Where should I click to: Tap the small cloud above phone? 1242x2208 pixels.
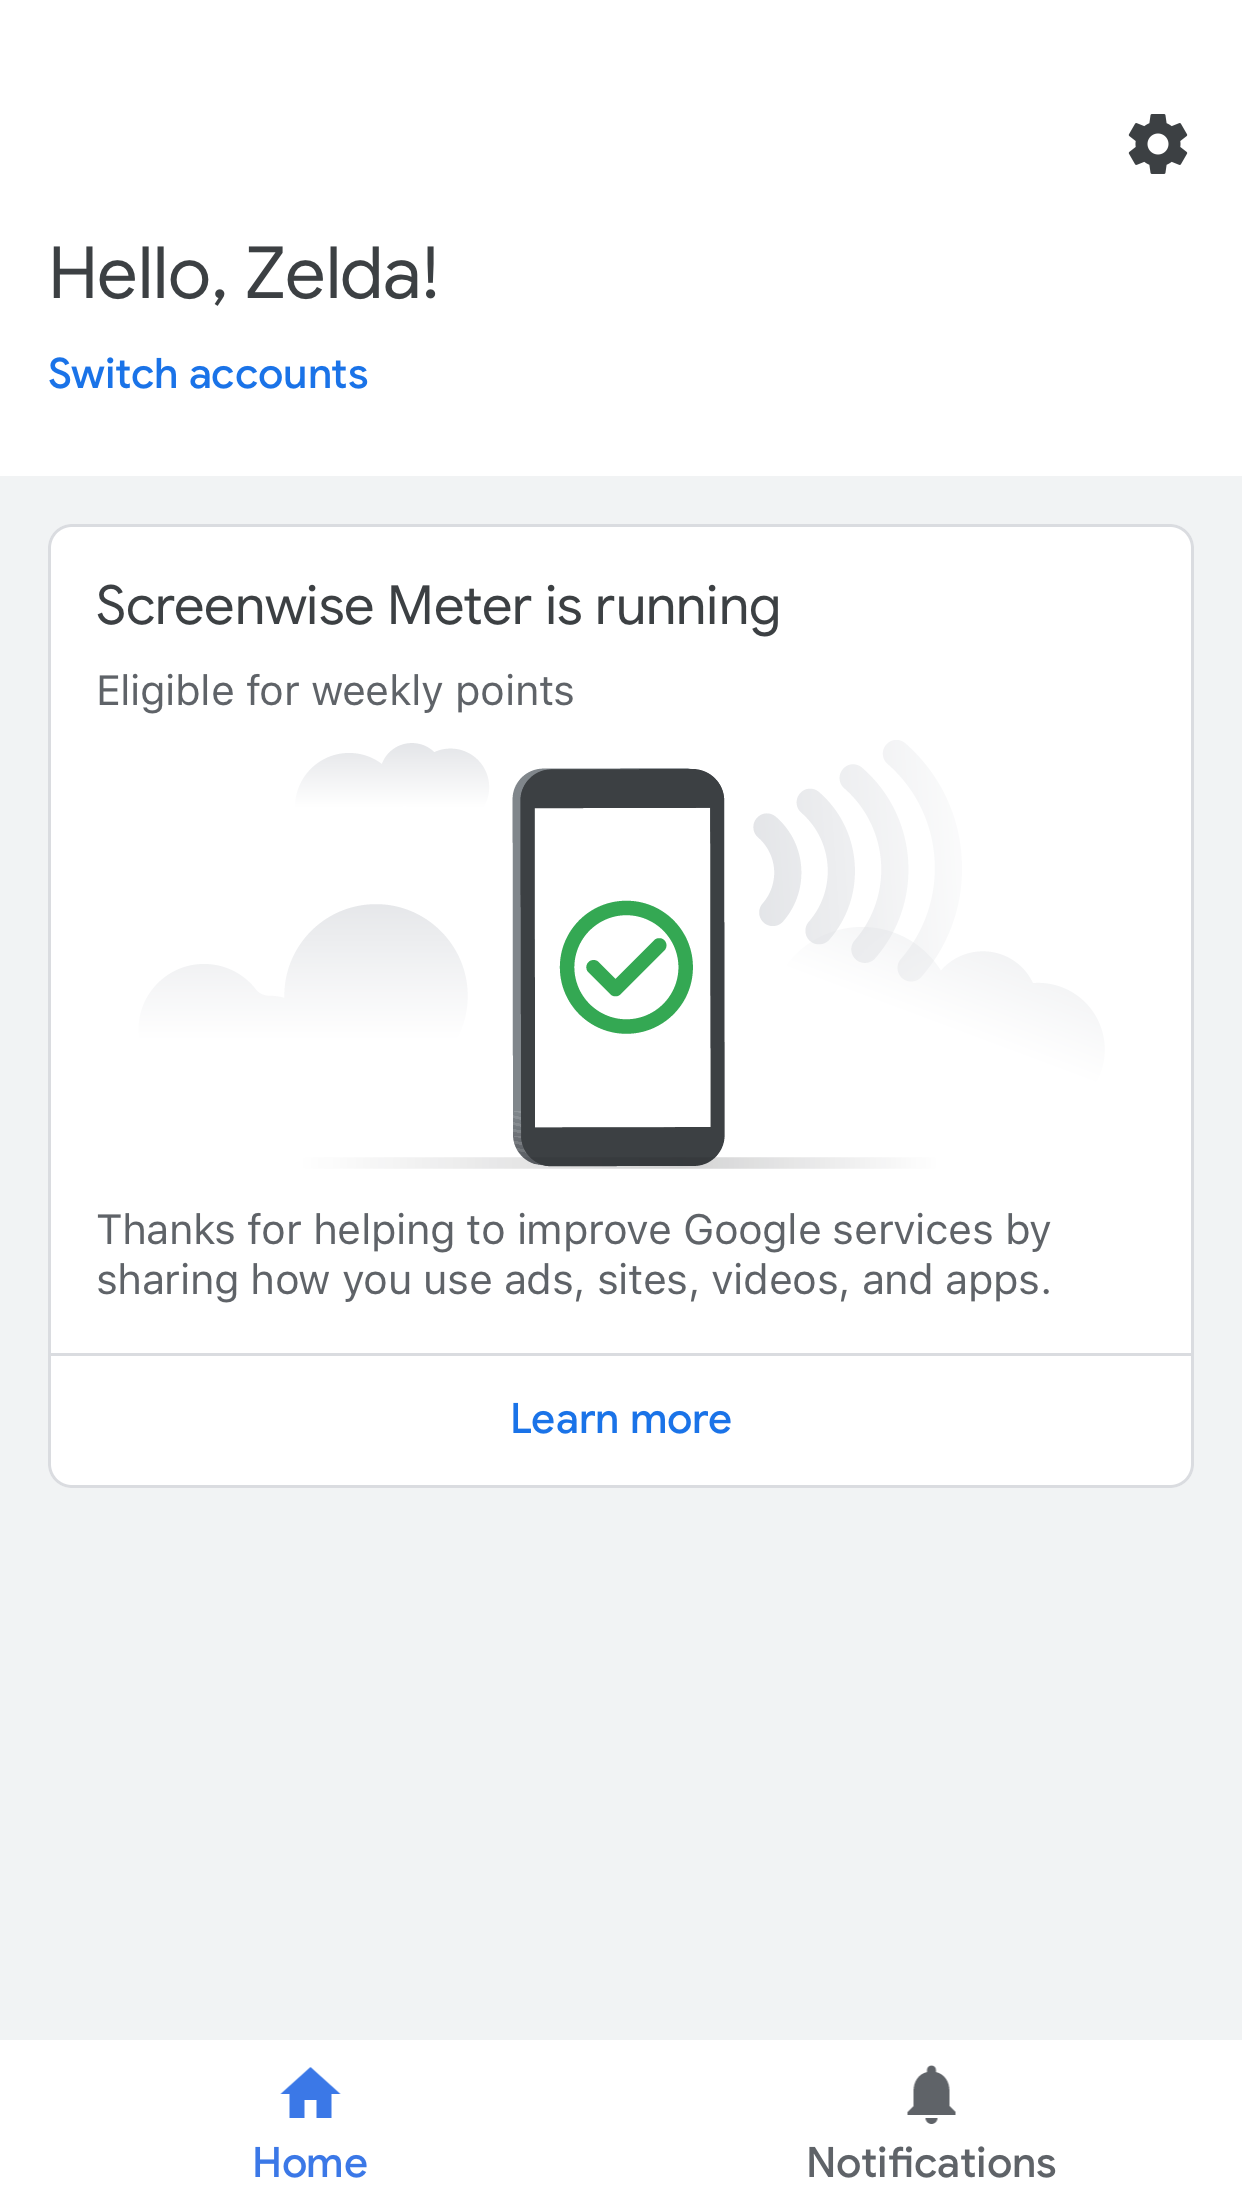click(392, 773)
